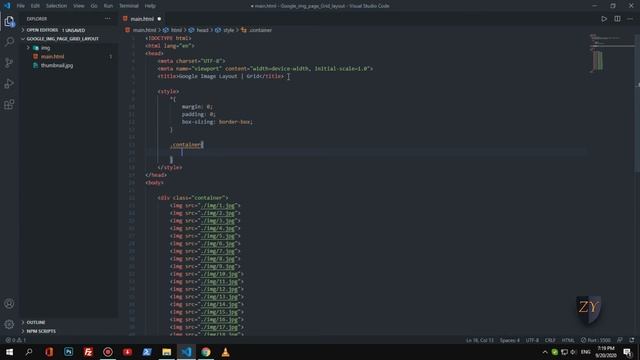The image size is (640, 360).
Task: Click the head breadcrumb segment
Action: coord(202,30)
